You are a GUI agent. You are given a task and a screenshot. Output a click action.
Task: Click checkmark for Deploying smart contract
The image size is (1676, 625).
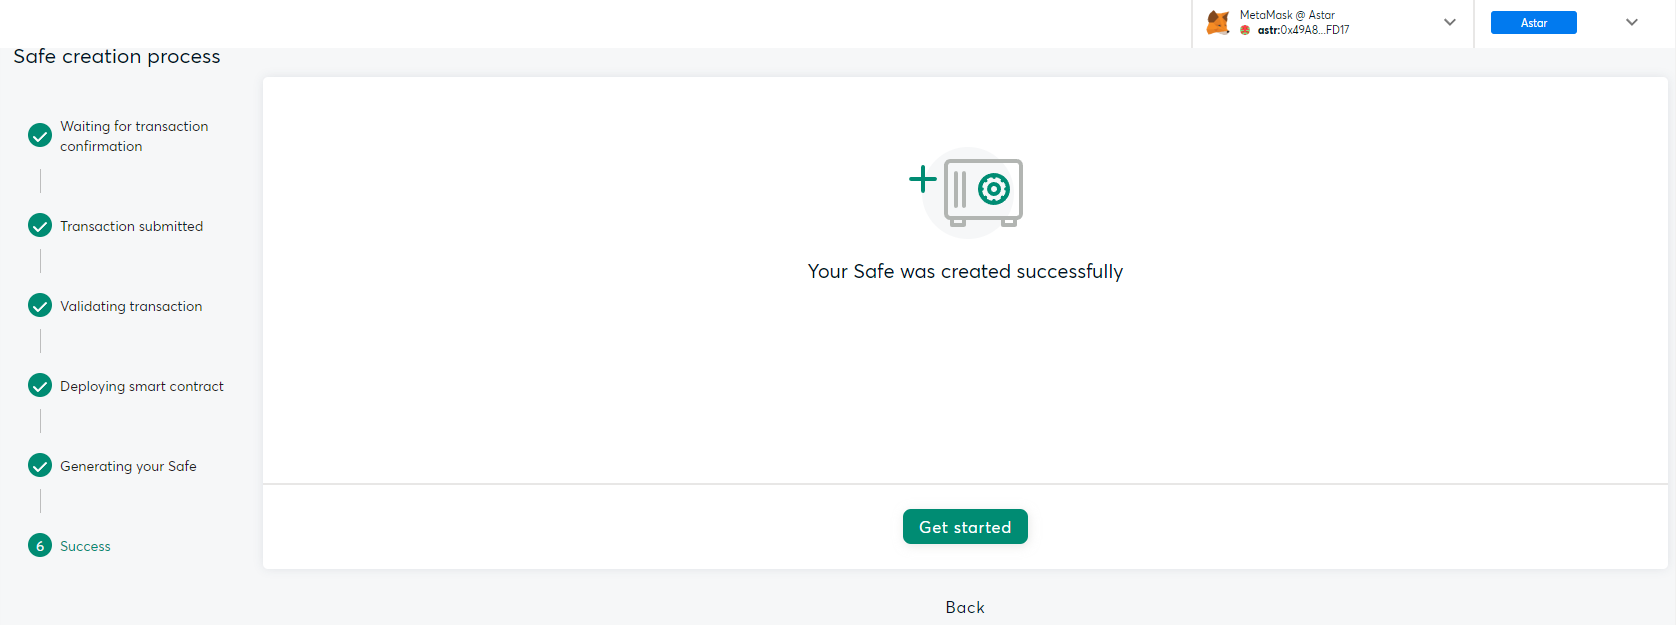coord(40,385)
